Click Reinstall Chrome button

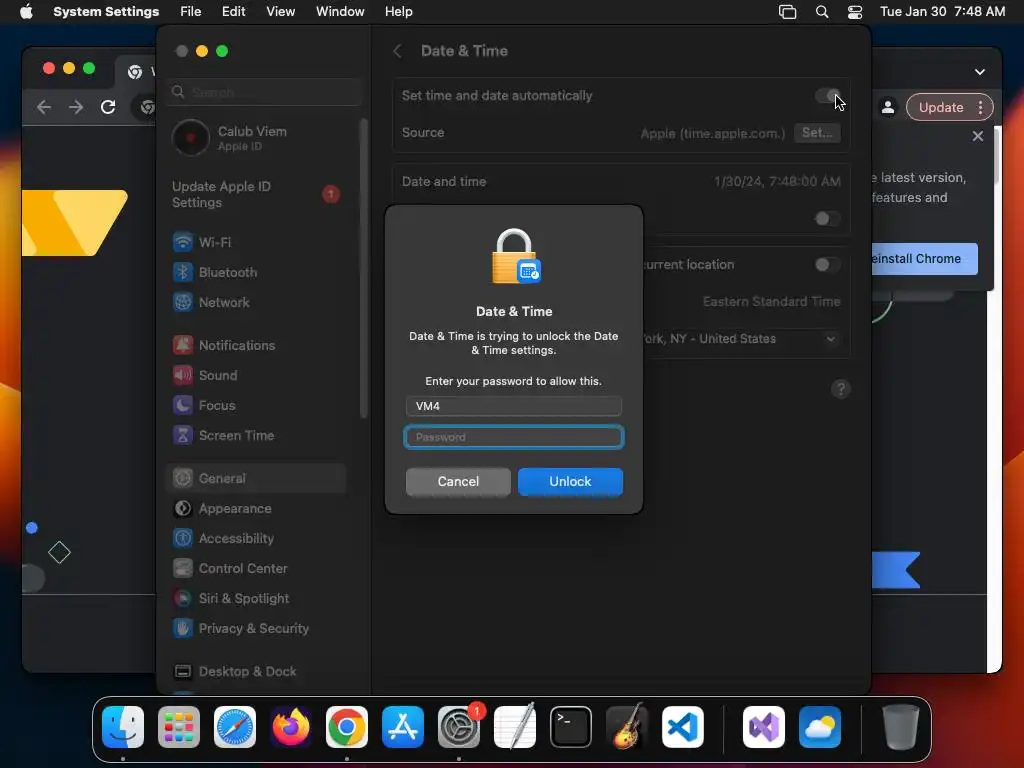click(924, 259)
